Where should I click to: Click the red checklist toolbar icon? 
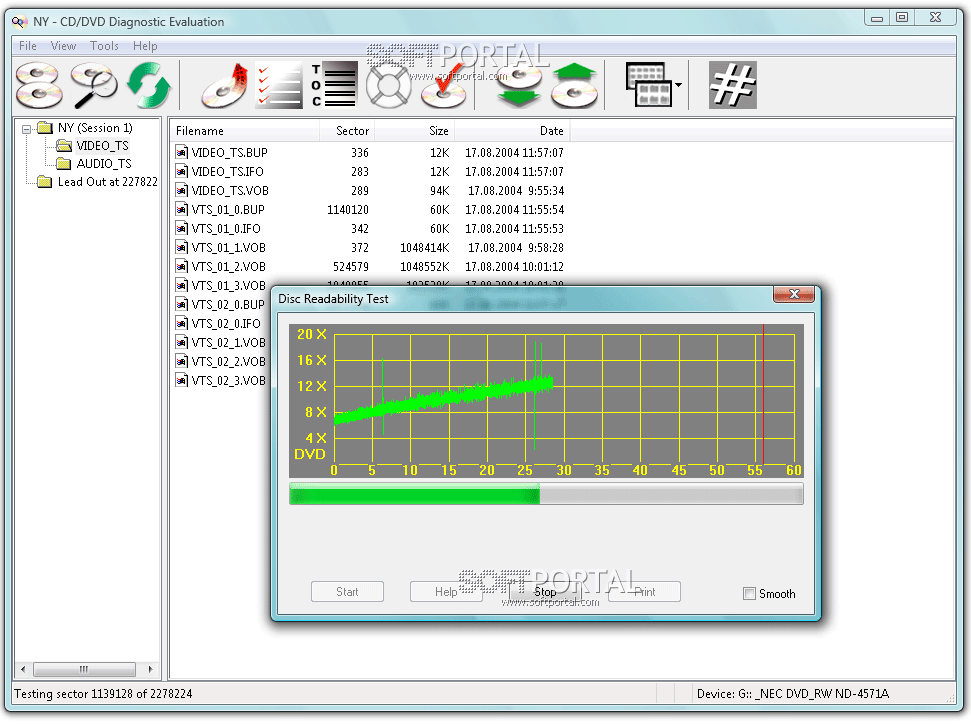tap(278, 85)
